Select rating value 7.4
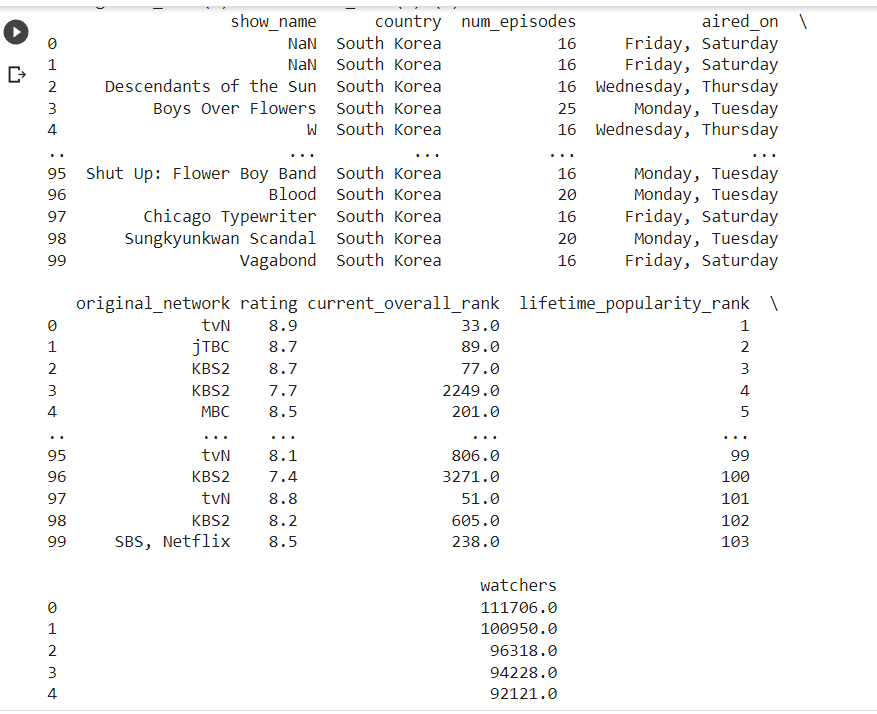Viewport: 877px width, 714px height. pos(283,477)
